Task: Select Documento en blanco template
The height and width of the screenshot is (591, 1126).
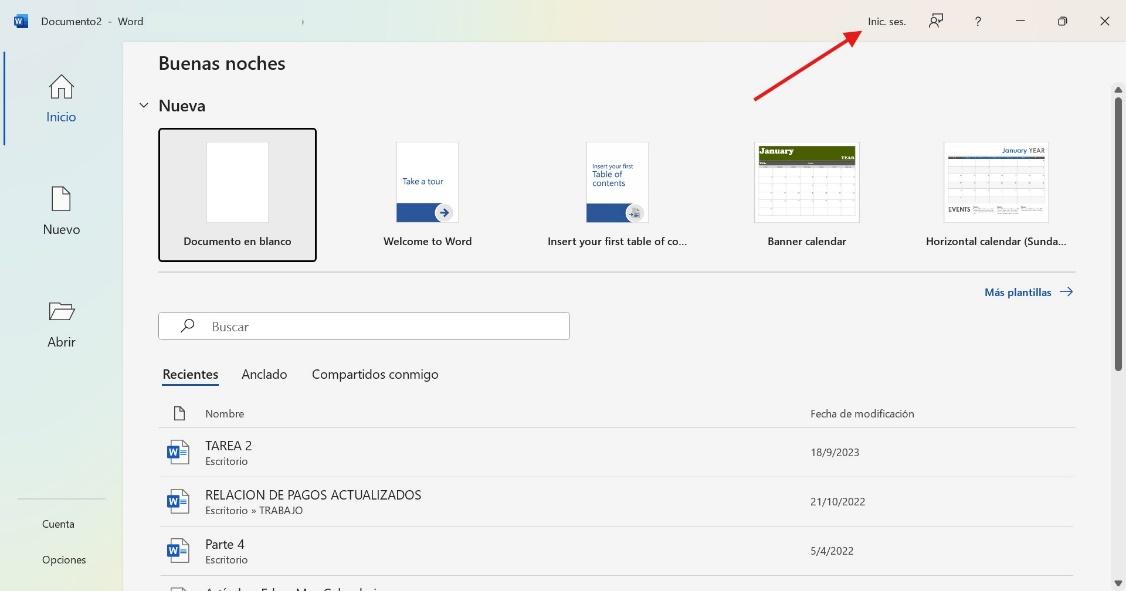Action: click(x=237, y=195)
